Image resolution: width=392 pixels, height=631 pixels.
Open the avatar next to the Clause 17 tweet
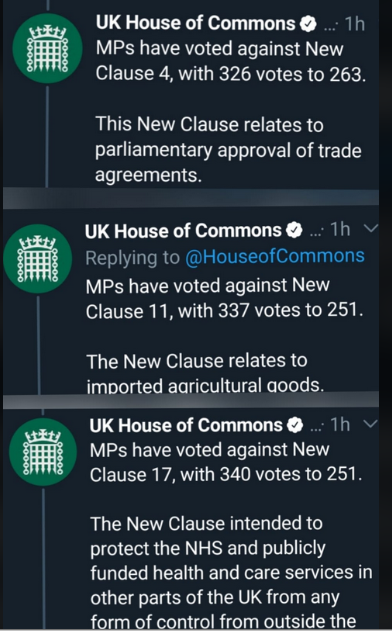[x=43, y=452]
